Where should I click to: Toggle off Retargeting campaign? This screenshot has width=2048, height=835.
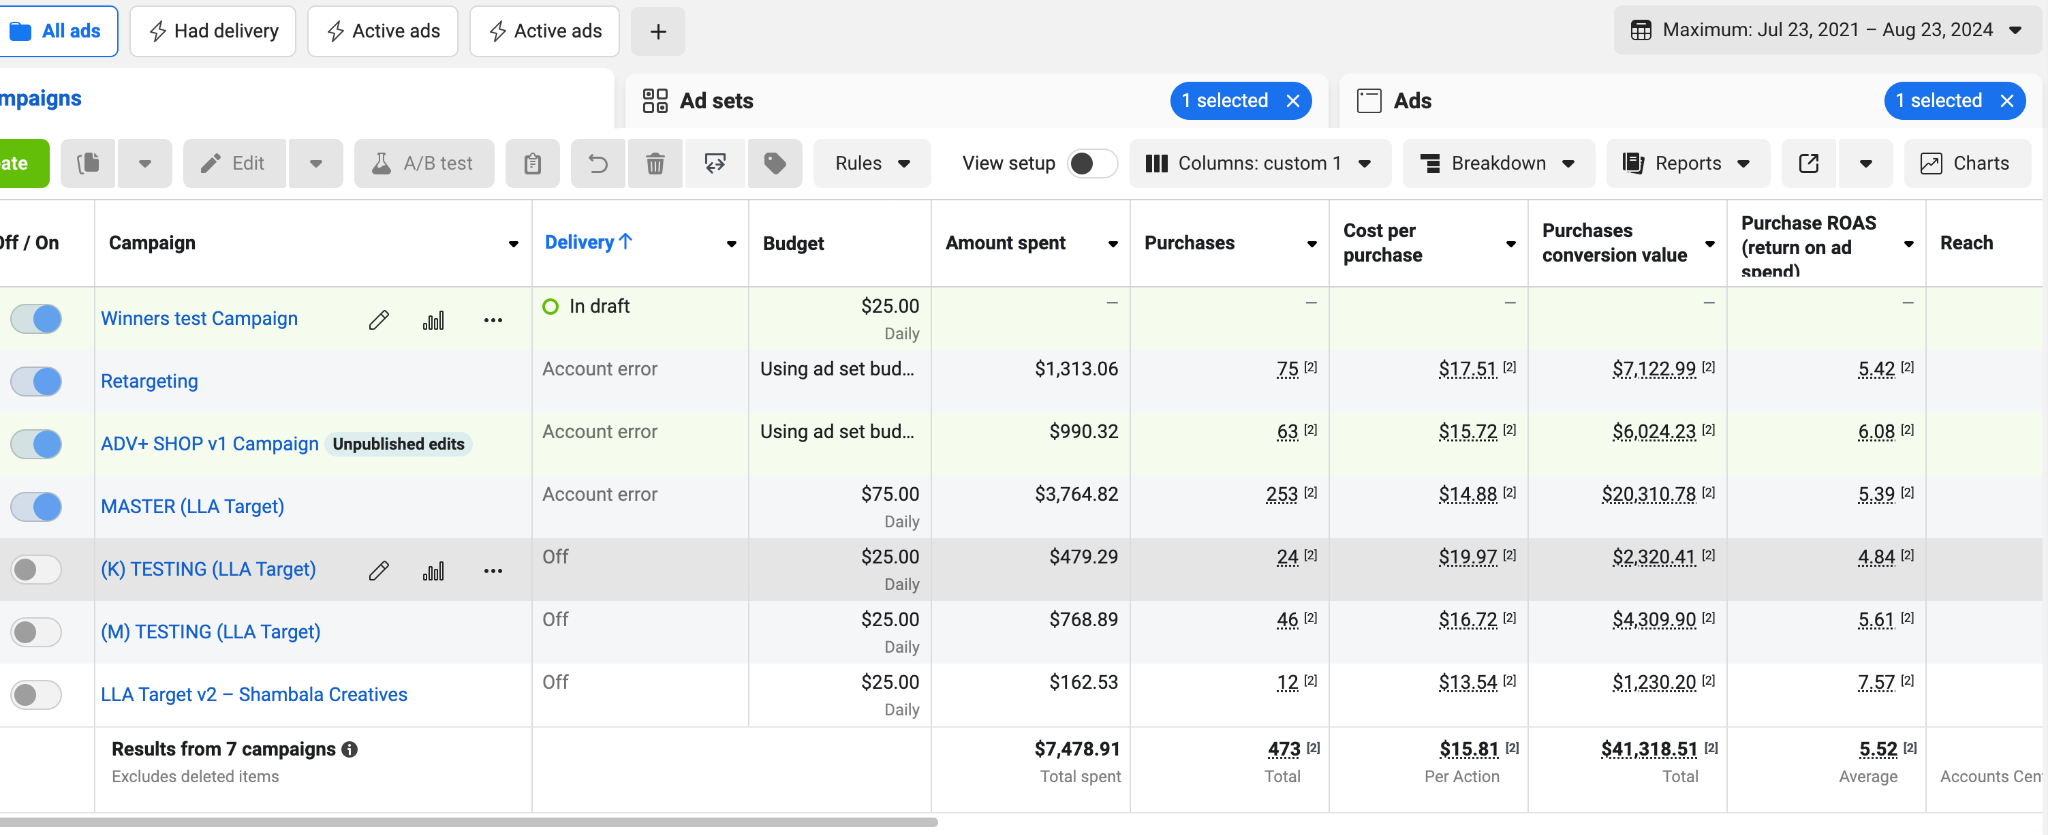[36, 381]
